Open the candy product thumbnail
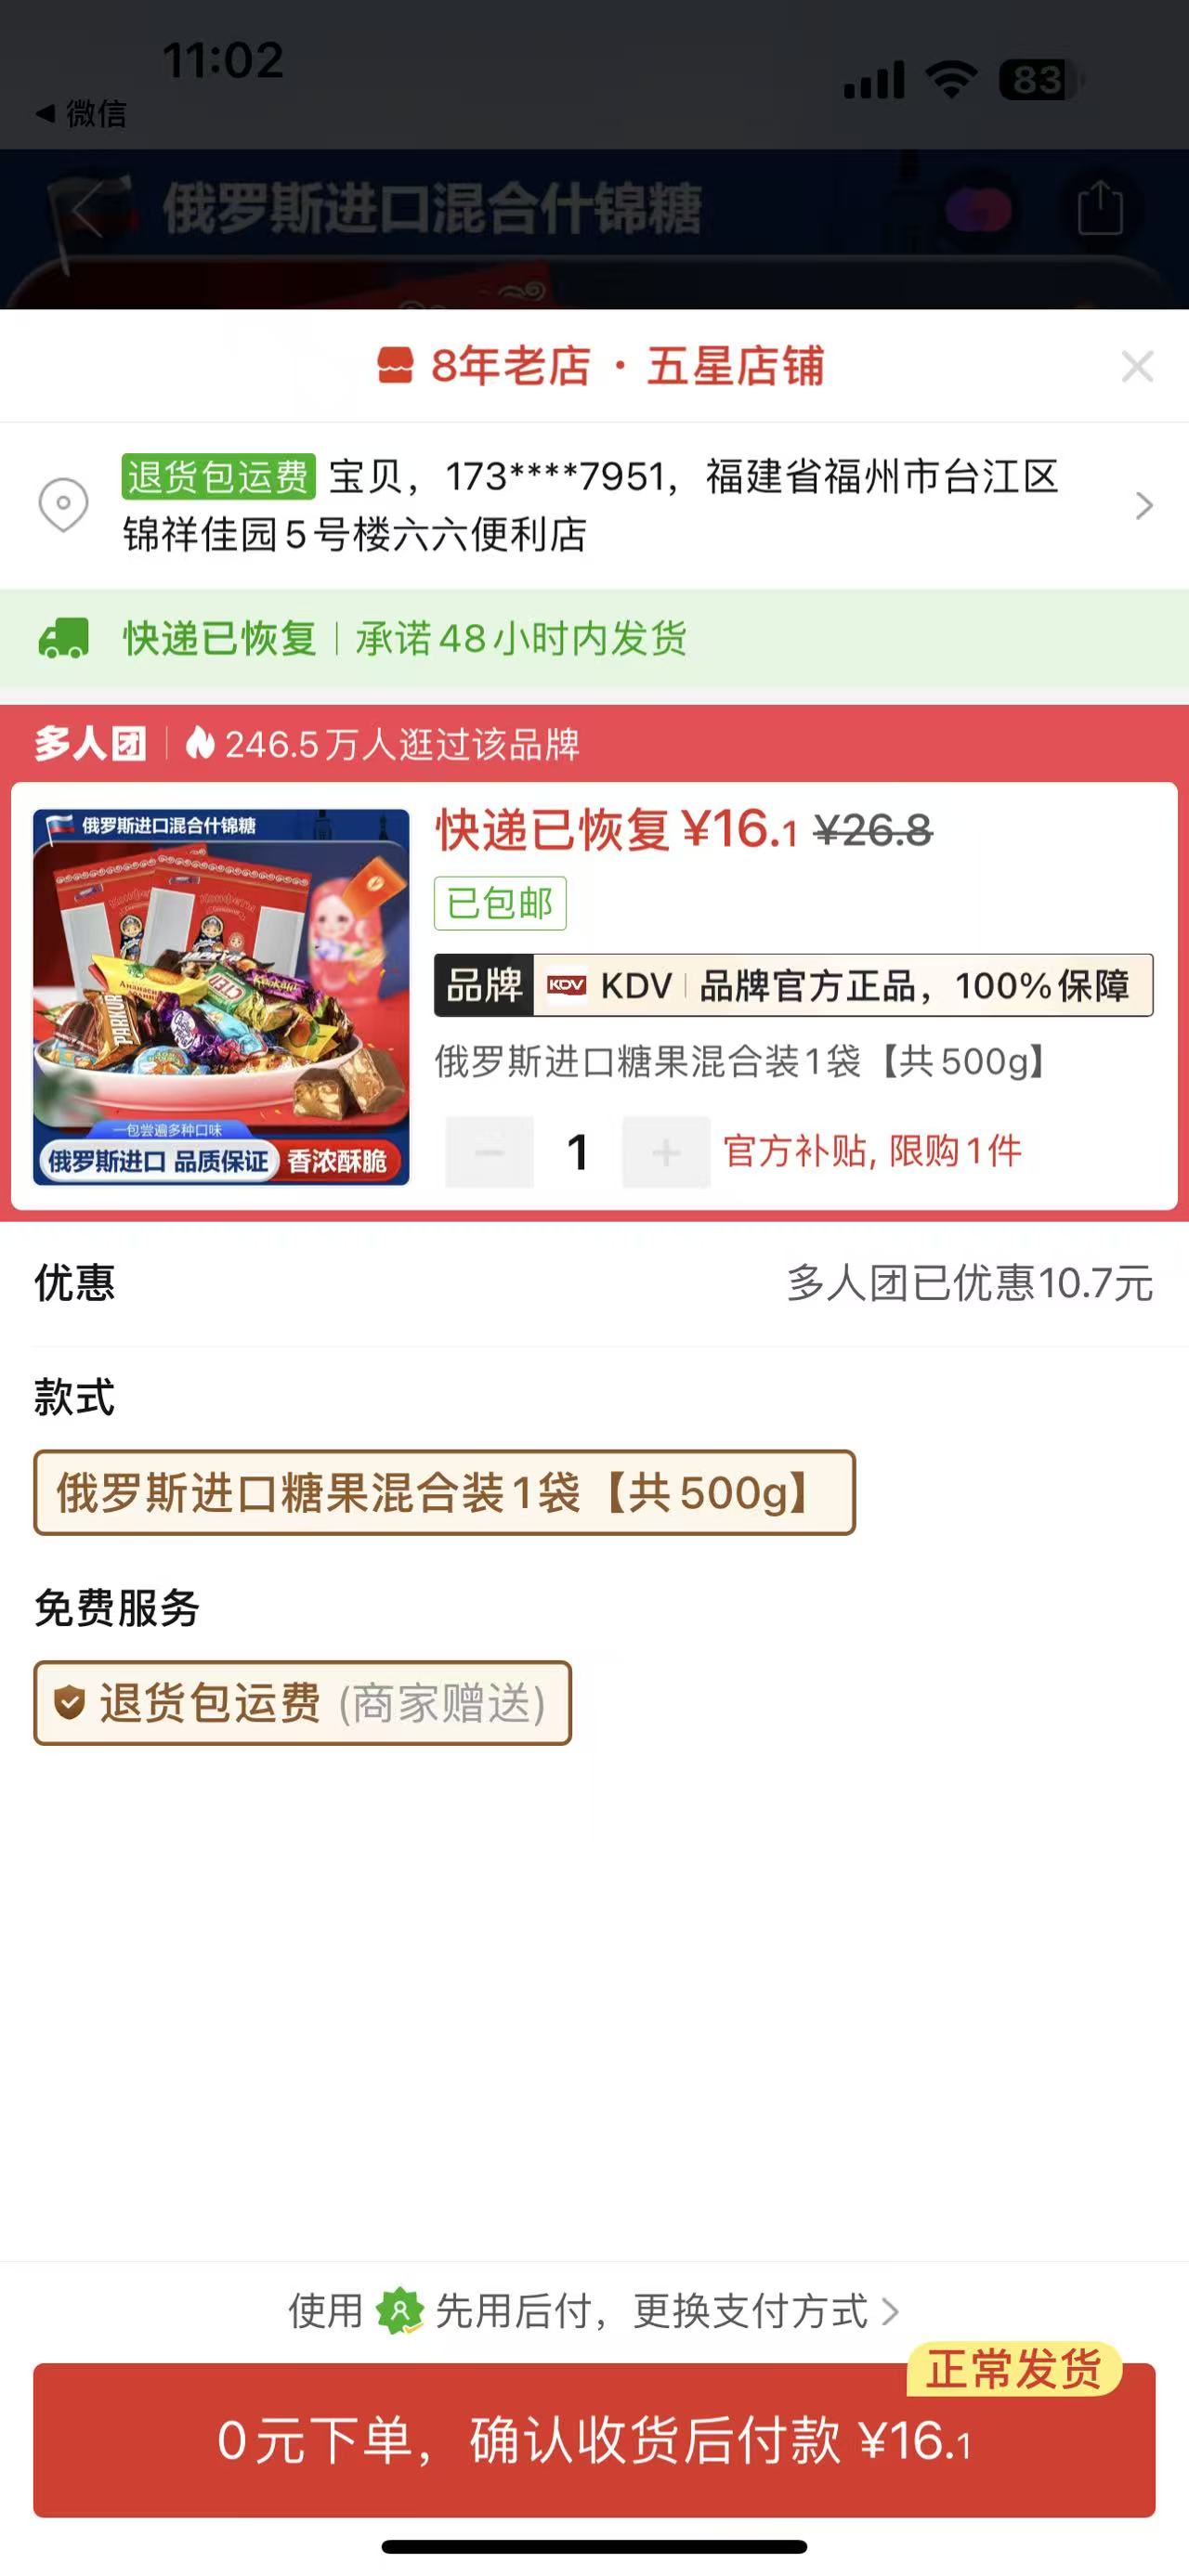This screenshot has height=2576, width=1189. pyautogui.click(x=221, y=997)
